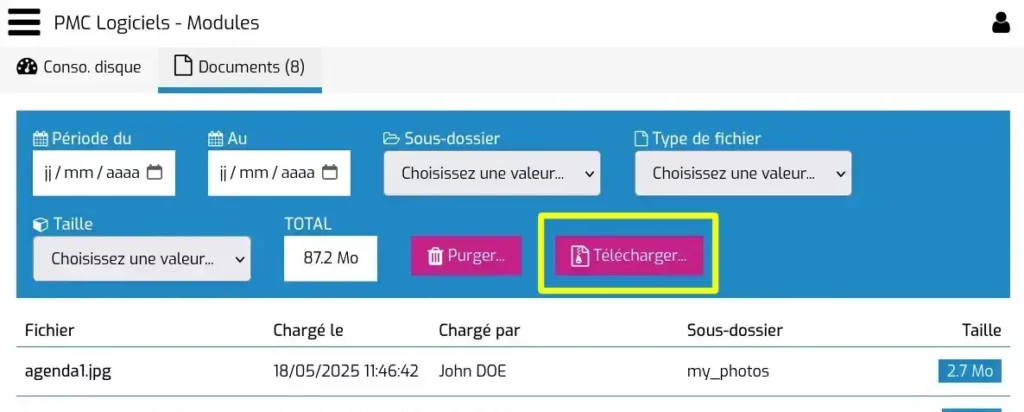Click the John DOE cell
The width and height of the screenshot is (1024, 412).
(x=472, y=372)
